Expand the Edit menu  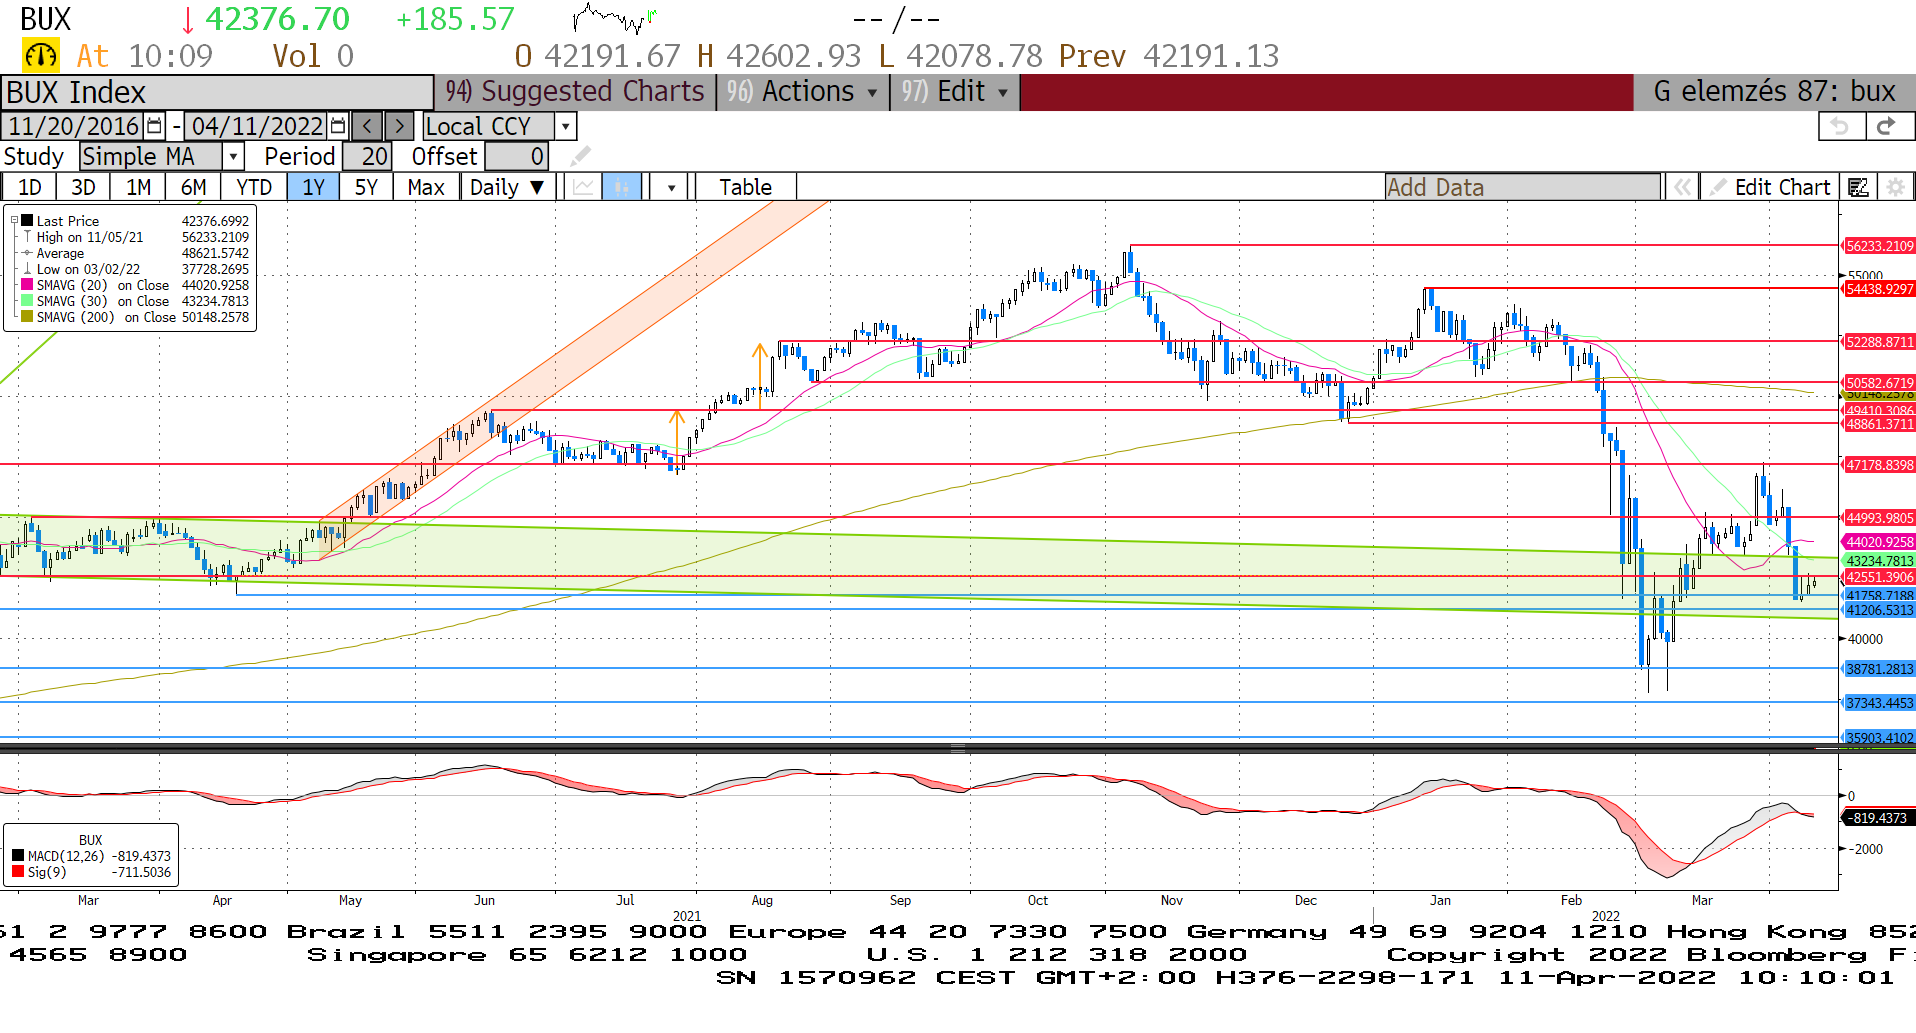954,92
